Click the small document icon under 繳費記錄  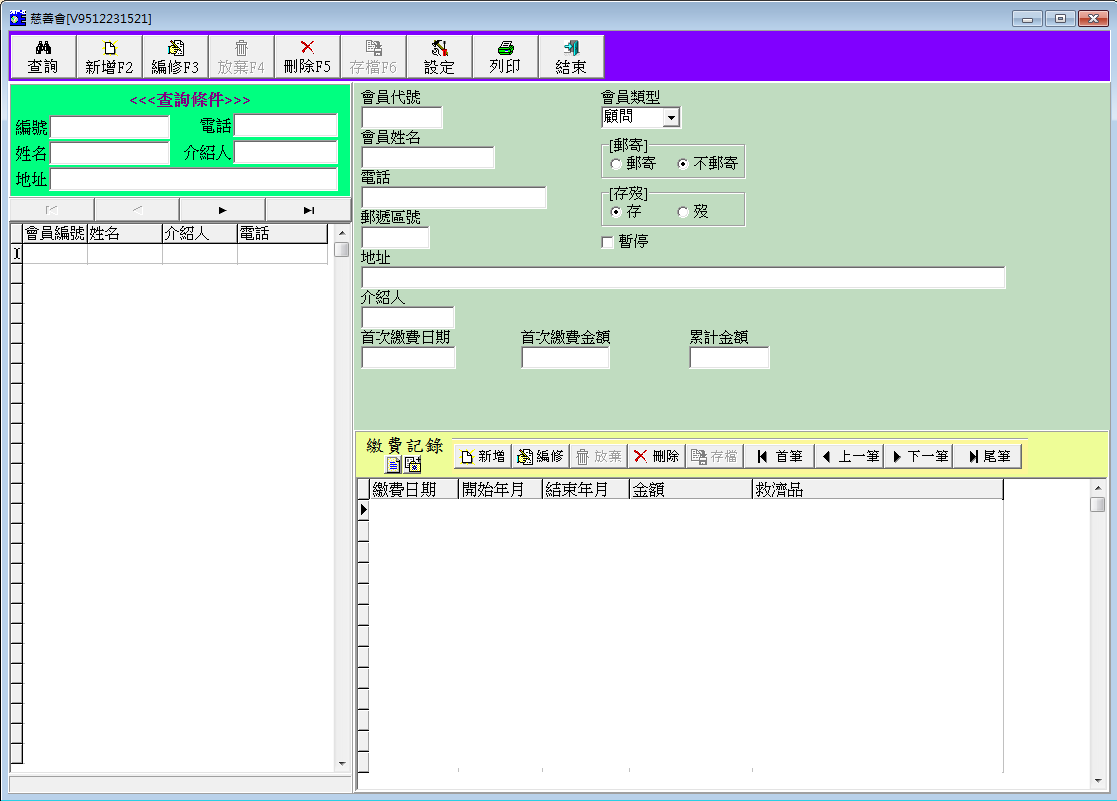pyautogui.click(x=393, y=465)
